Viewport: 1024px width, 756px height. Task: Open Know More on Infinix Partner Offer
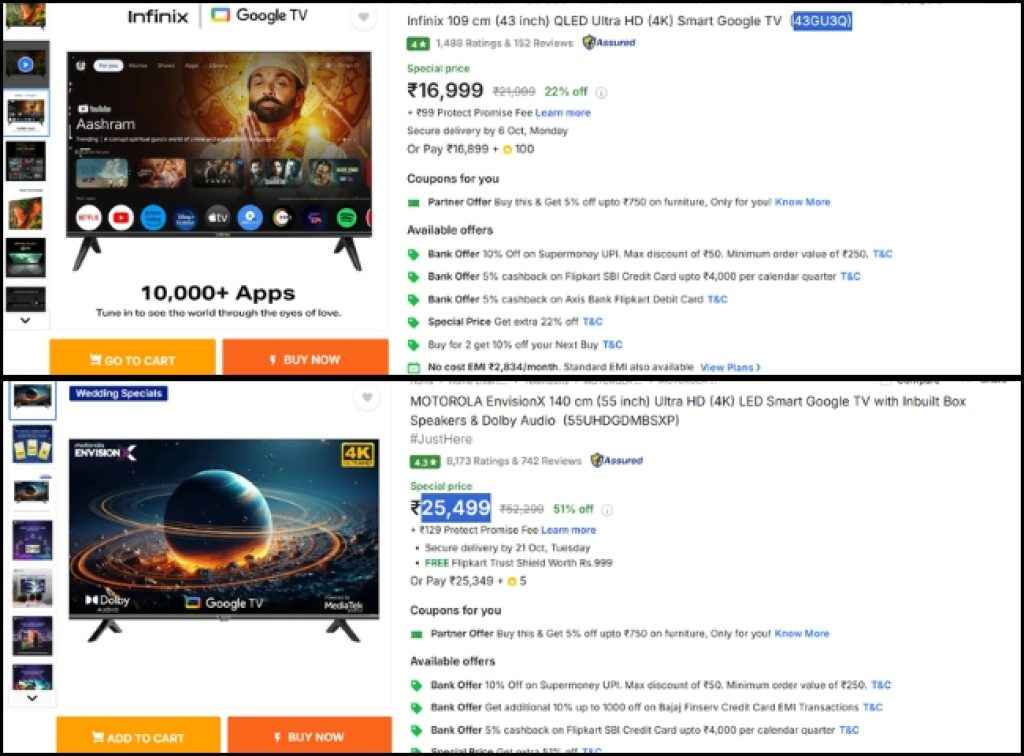tap(803, 202)
